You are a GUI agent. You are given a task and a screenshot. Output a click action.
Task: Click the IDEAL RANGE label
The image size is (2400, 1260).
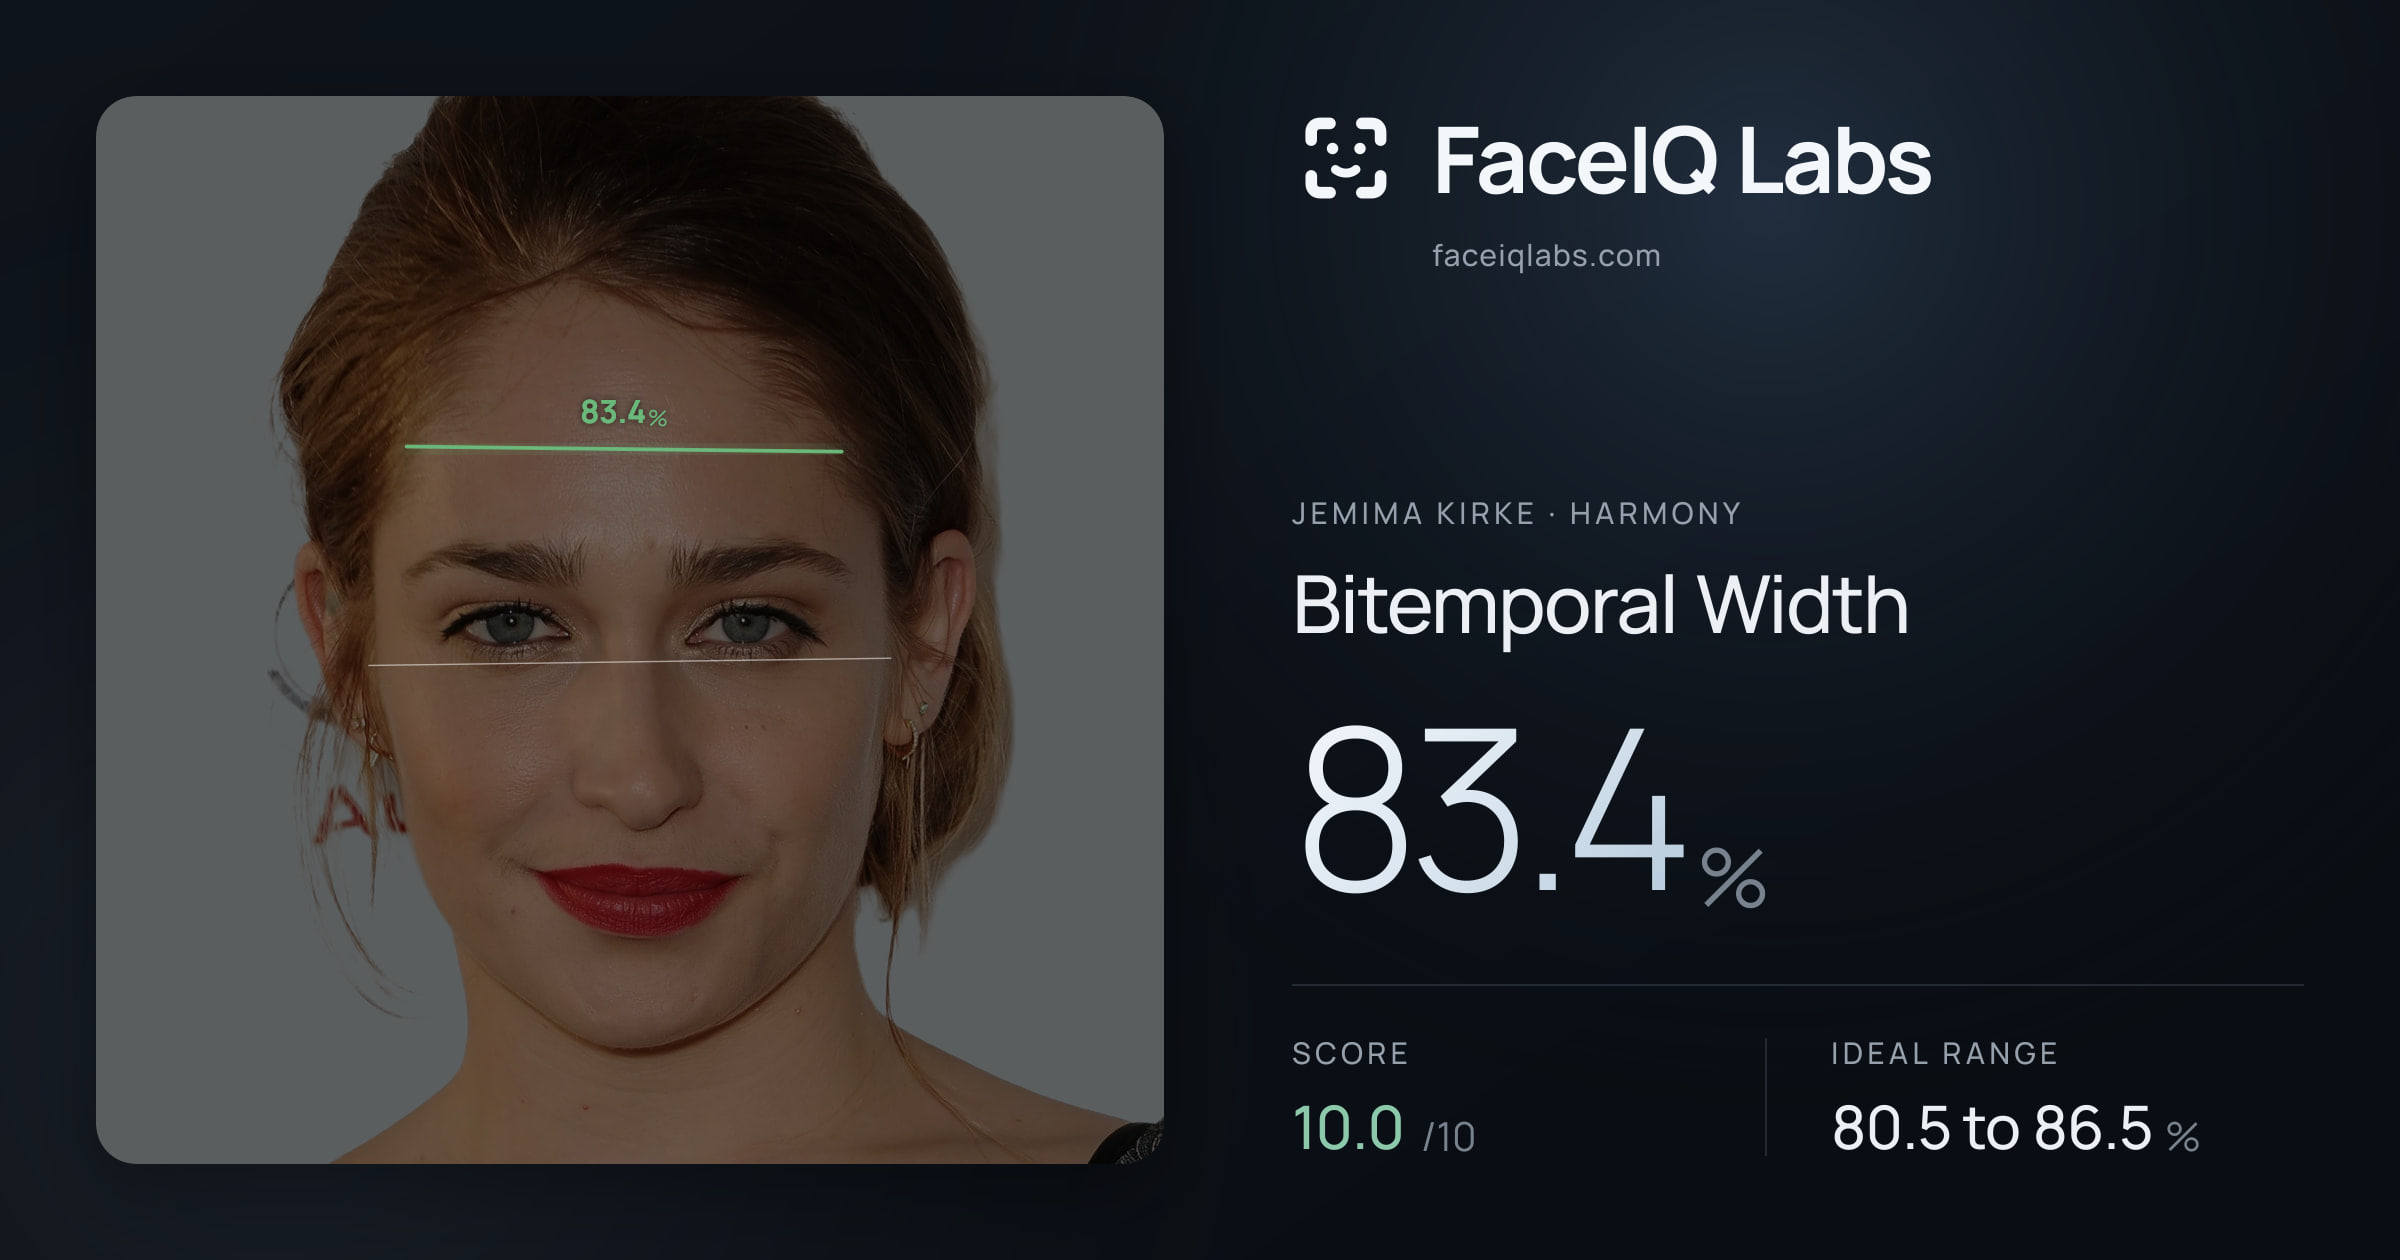tap(1944, 1053)
